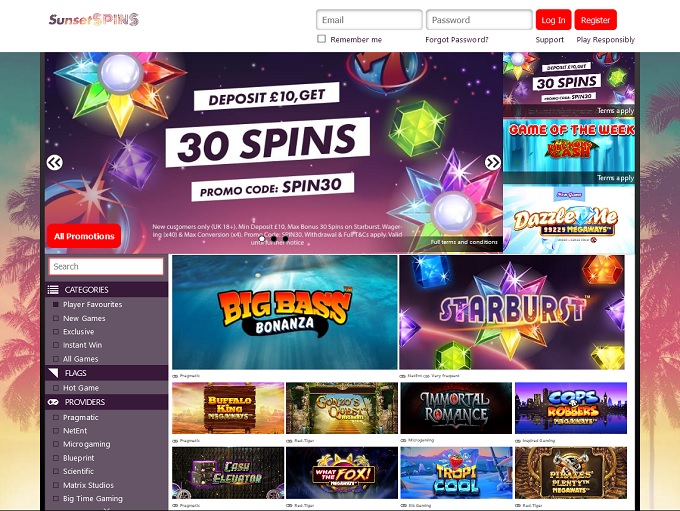This screenshot has width=680, height=511.
Task: Click the Sunset Spins logo
Action: 94,20
